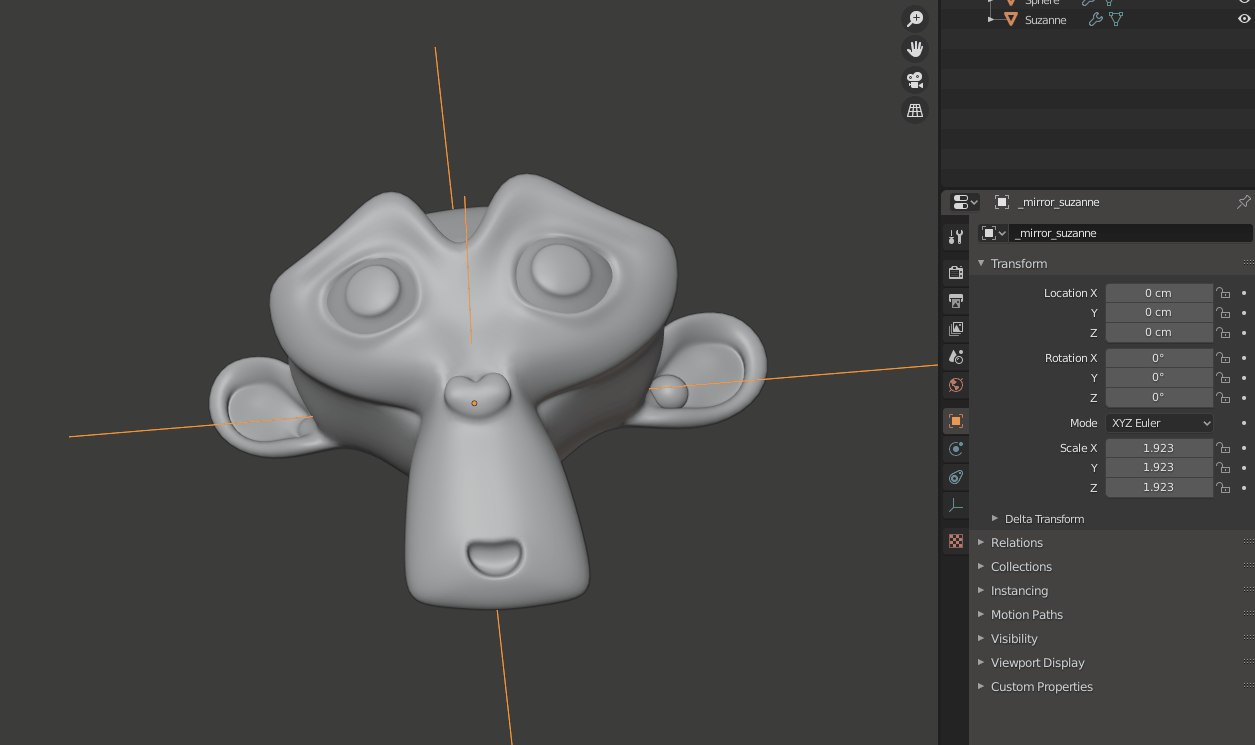Hide Suzanne with its eye icon

point(1244,19)
